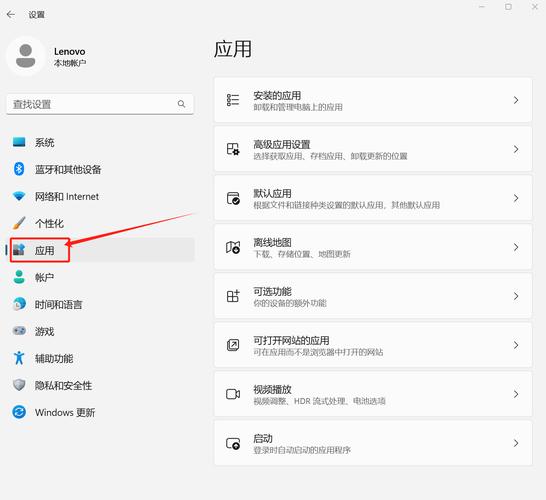The image size is (546, 500).
Task: Click the list icon of 安装的应用
Action: tap(233, 100)
